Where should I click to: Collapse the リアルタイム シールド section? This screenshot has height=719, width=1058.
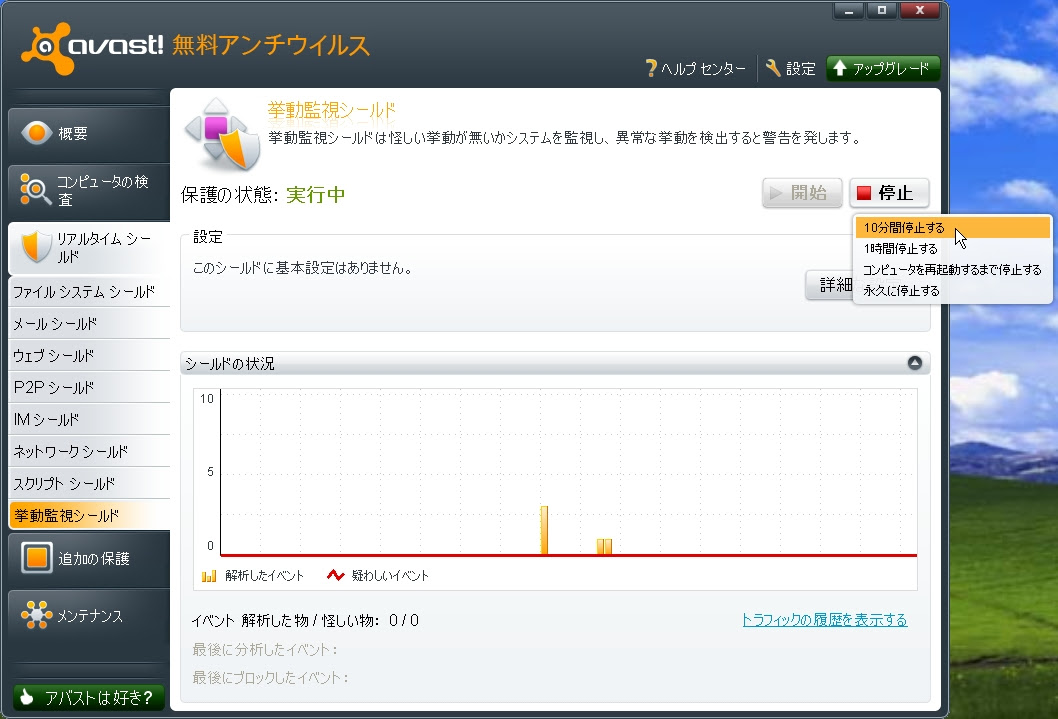pyautogui.click(x=89, y=248)
